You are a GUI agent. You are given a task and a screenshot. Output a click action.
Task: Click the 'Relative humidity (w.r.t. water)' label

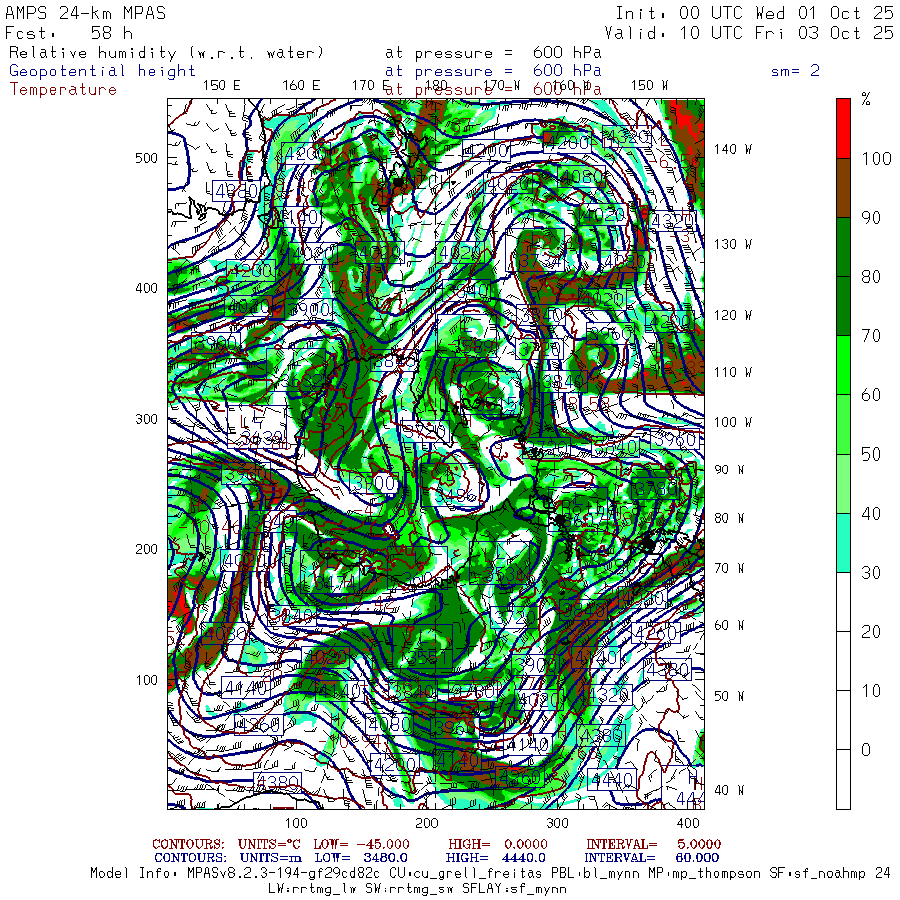tap(166, 53)
